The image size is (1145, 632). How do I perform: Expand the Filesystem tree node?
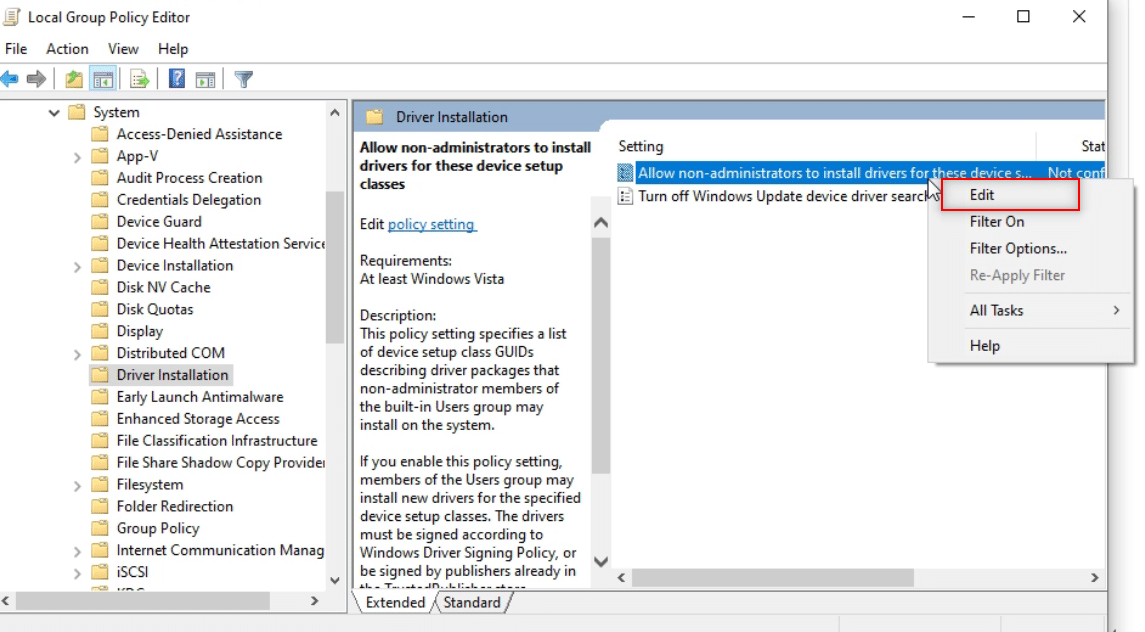[77, 486]
